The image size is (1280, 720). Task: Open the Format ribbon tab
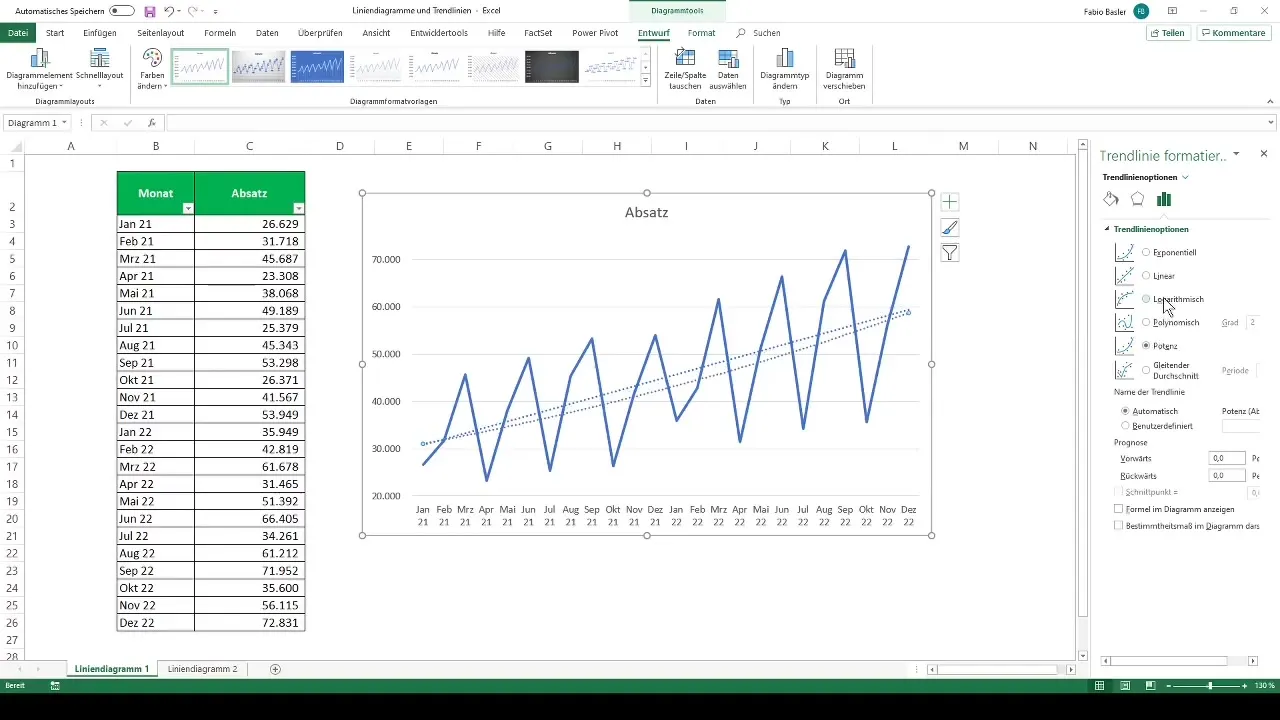click(701, 33)
